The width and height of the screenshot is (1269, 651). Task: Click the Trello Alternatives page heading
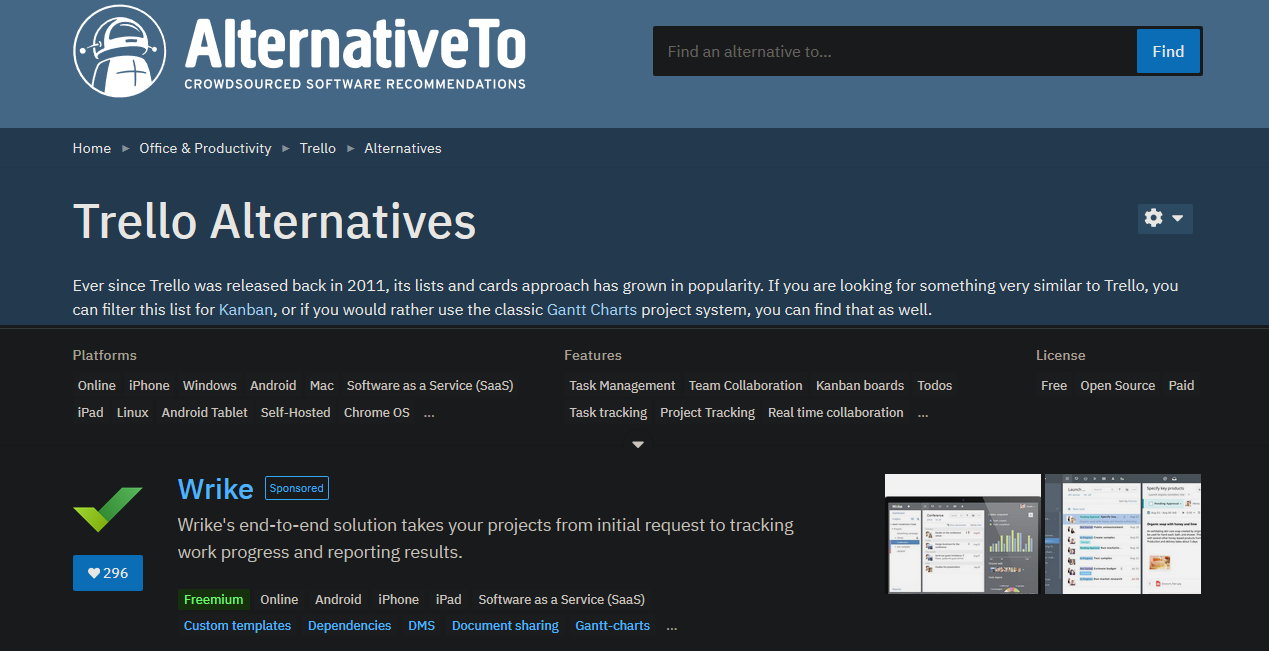click(274, 221)
